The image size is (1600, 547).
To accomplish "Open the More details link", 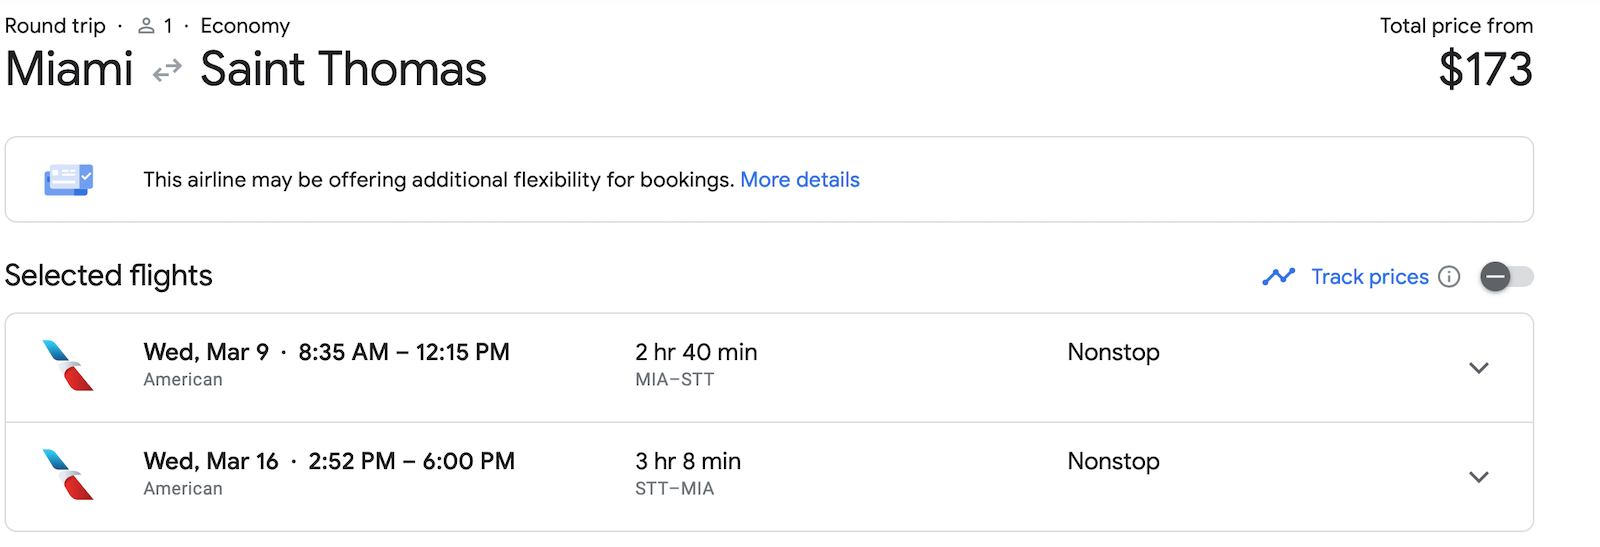I will coord(799,180).
